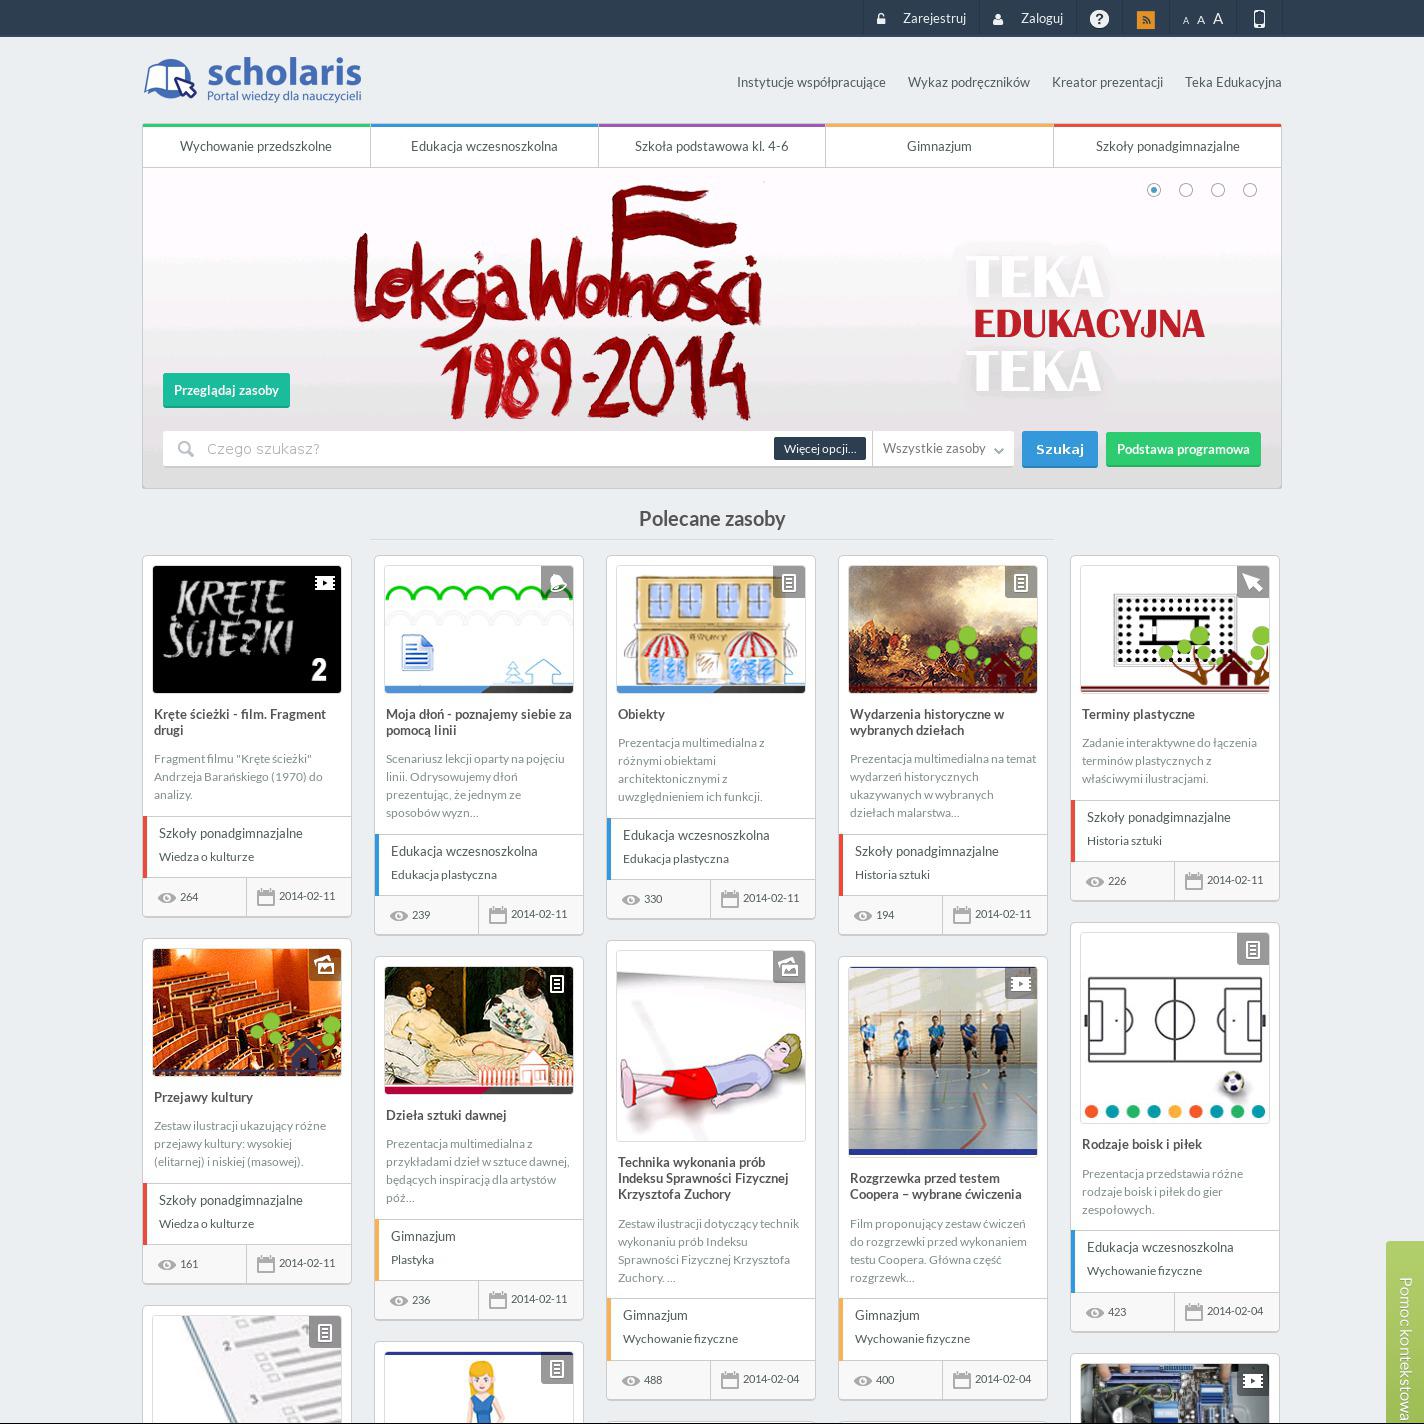Open the Rodzaje boisk i piłek thumbnail

pyautogui.click(x=1174, y=1028)
